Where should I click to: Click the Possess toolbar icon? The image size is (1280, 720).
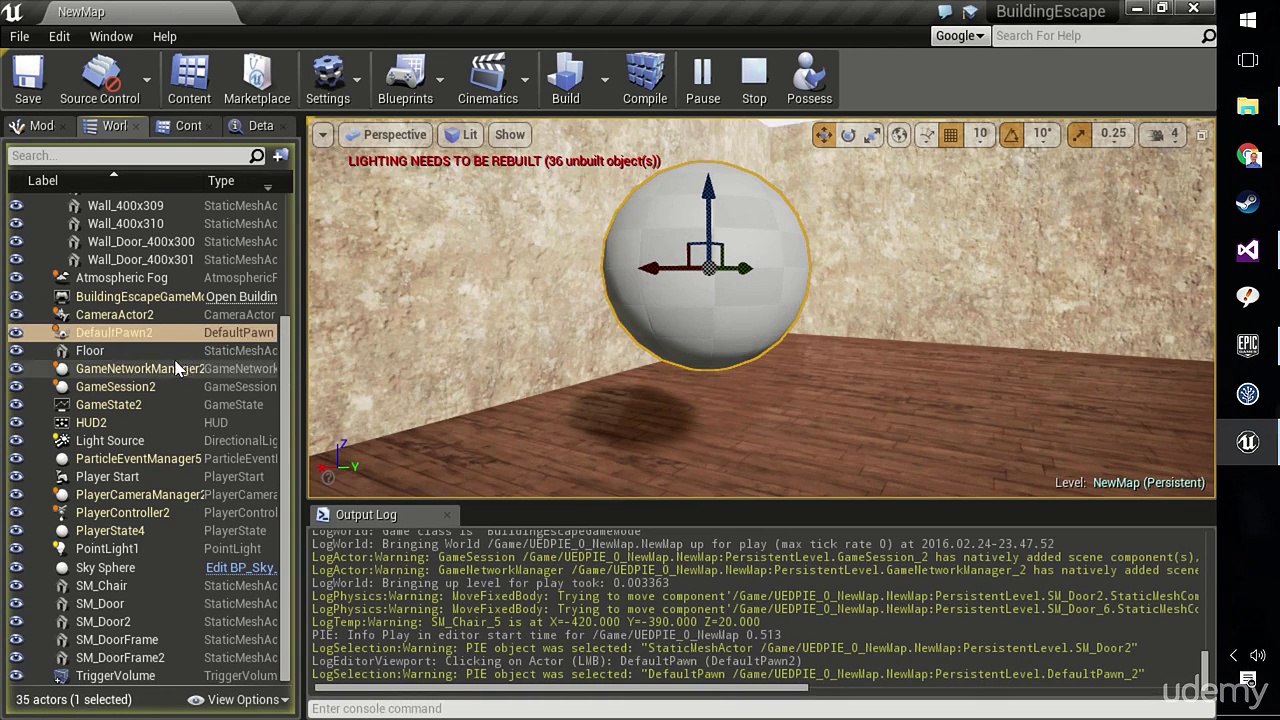809,80
